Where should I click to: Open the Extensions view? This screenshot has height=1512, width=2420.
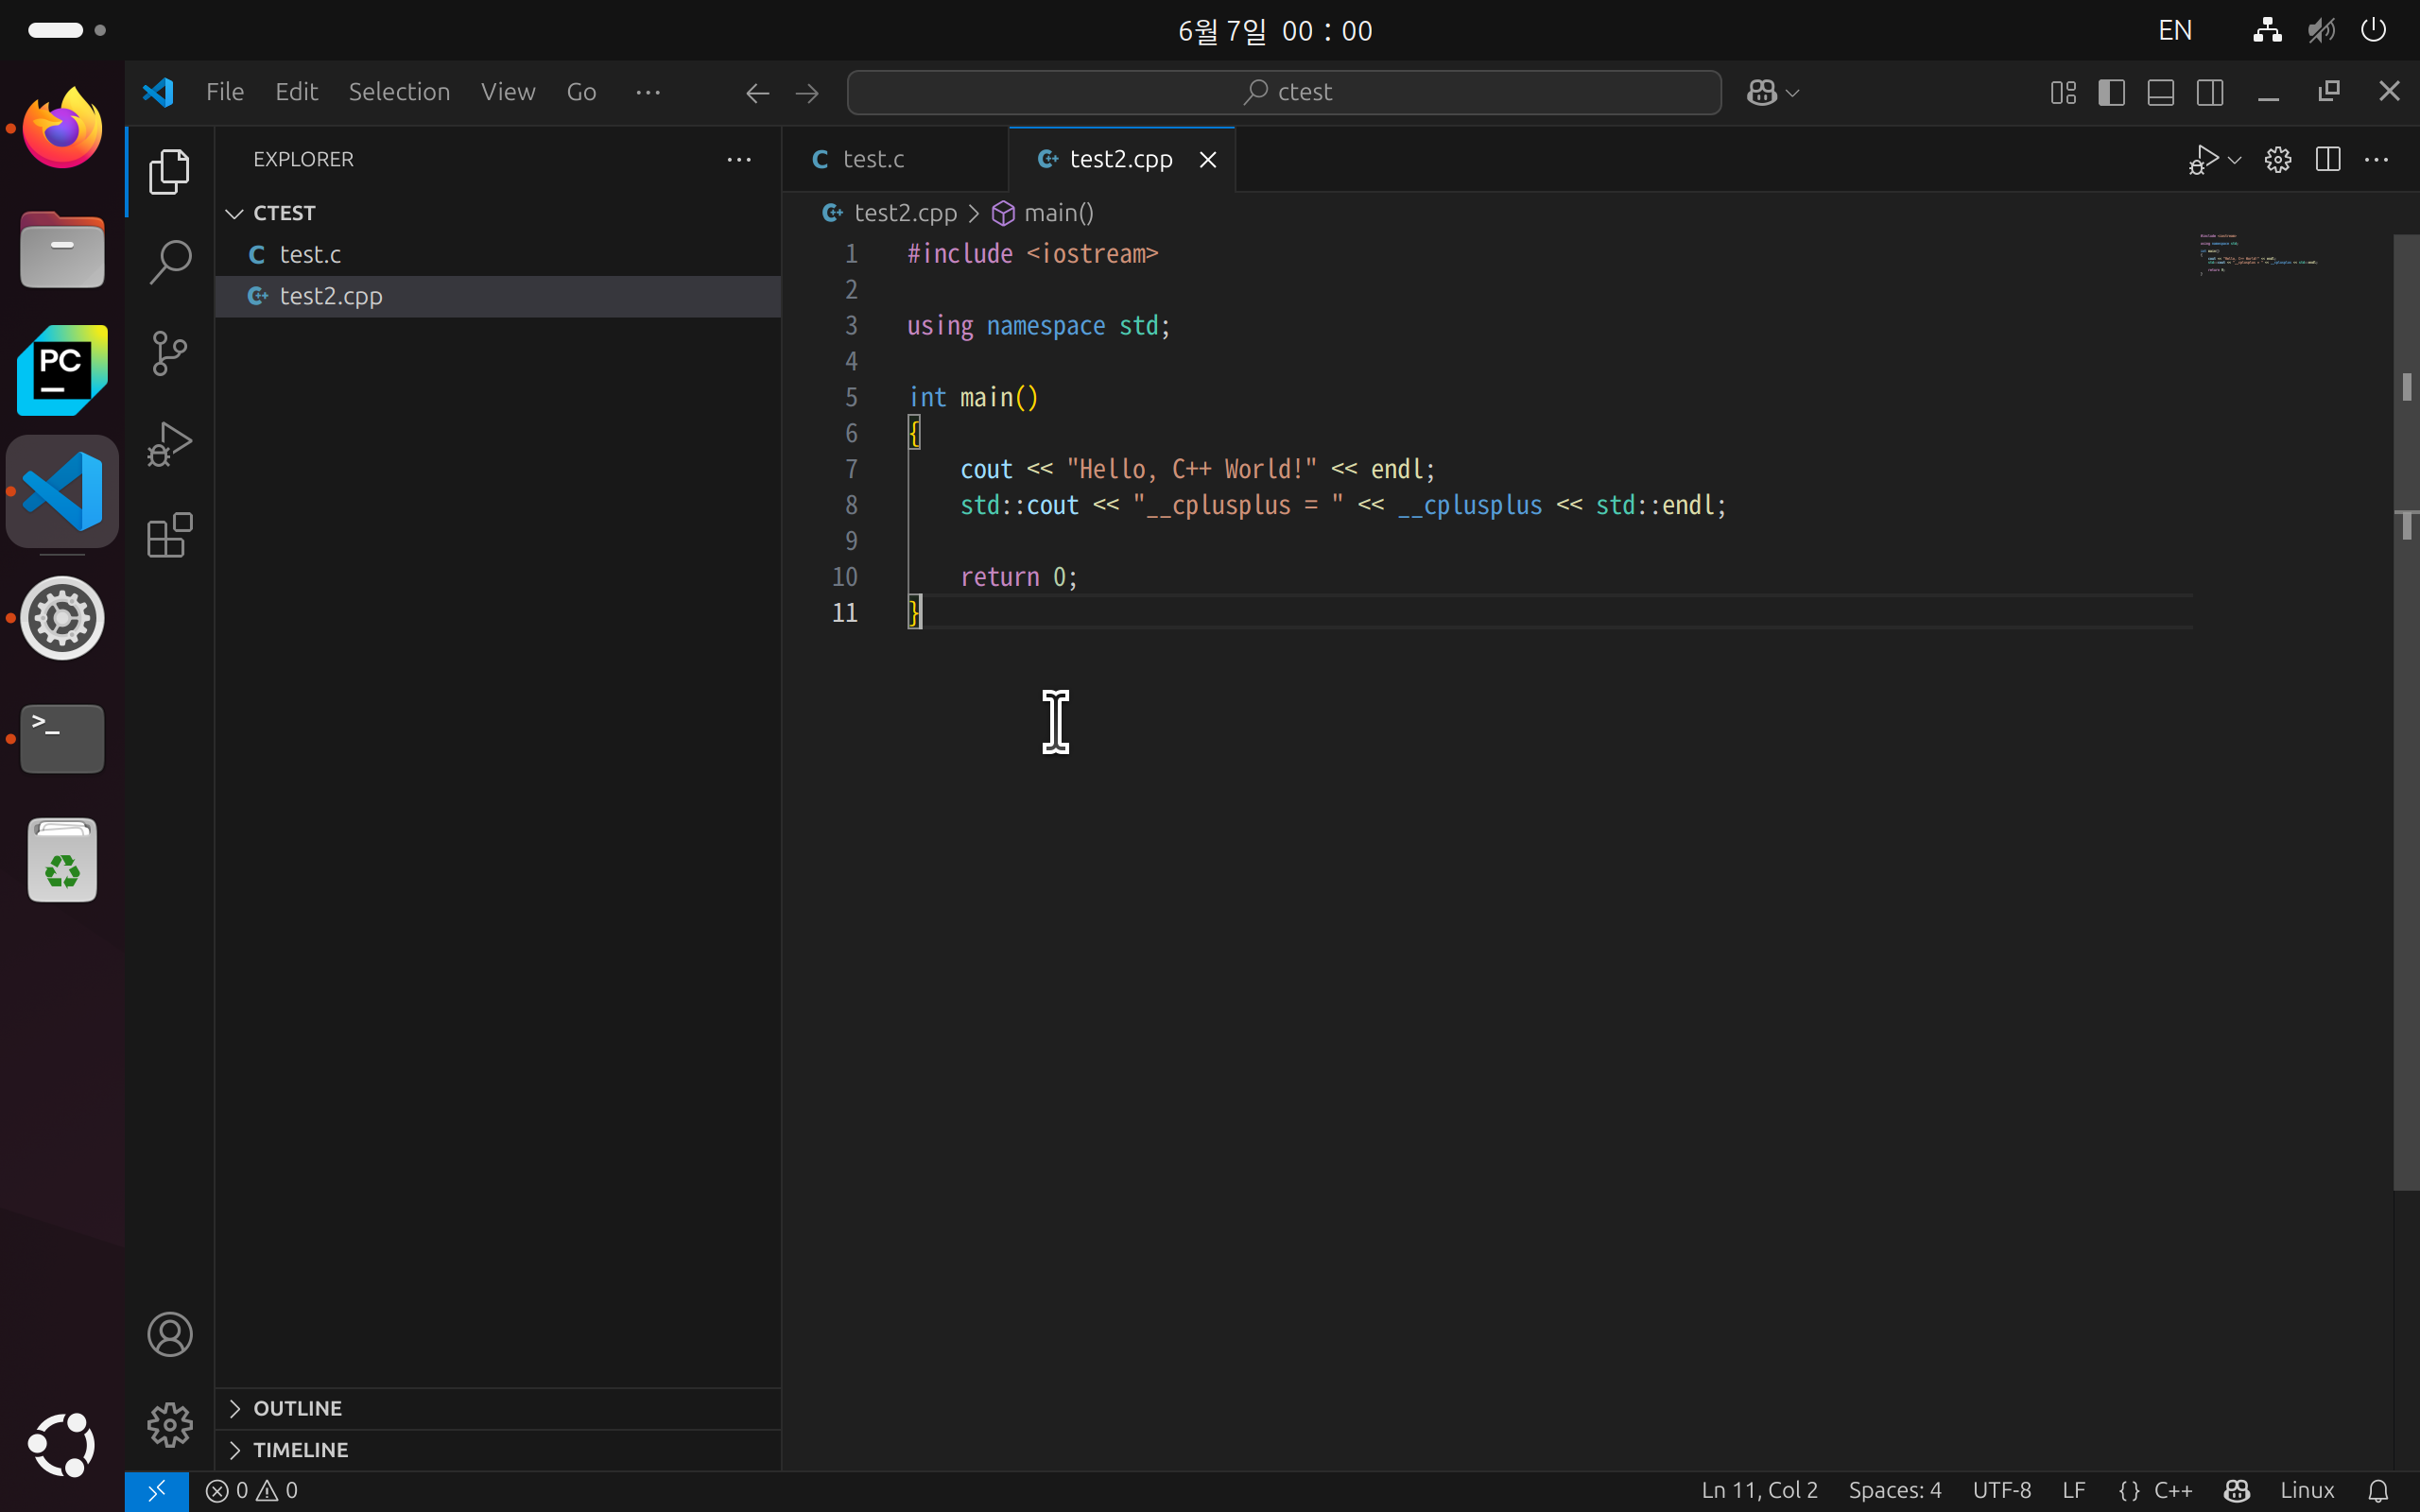pos(169,535)
